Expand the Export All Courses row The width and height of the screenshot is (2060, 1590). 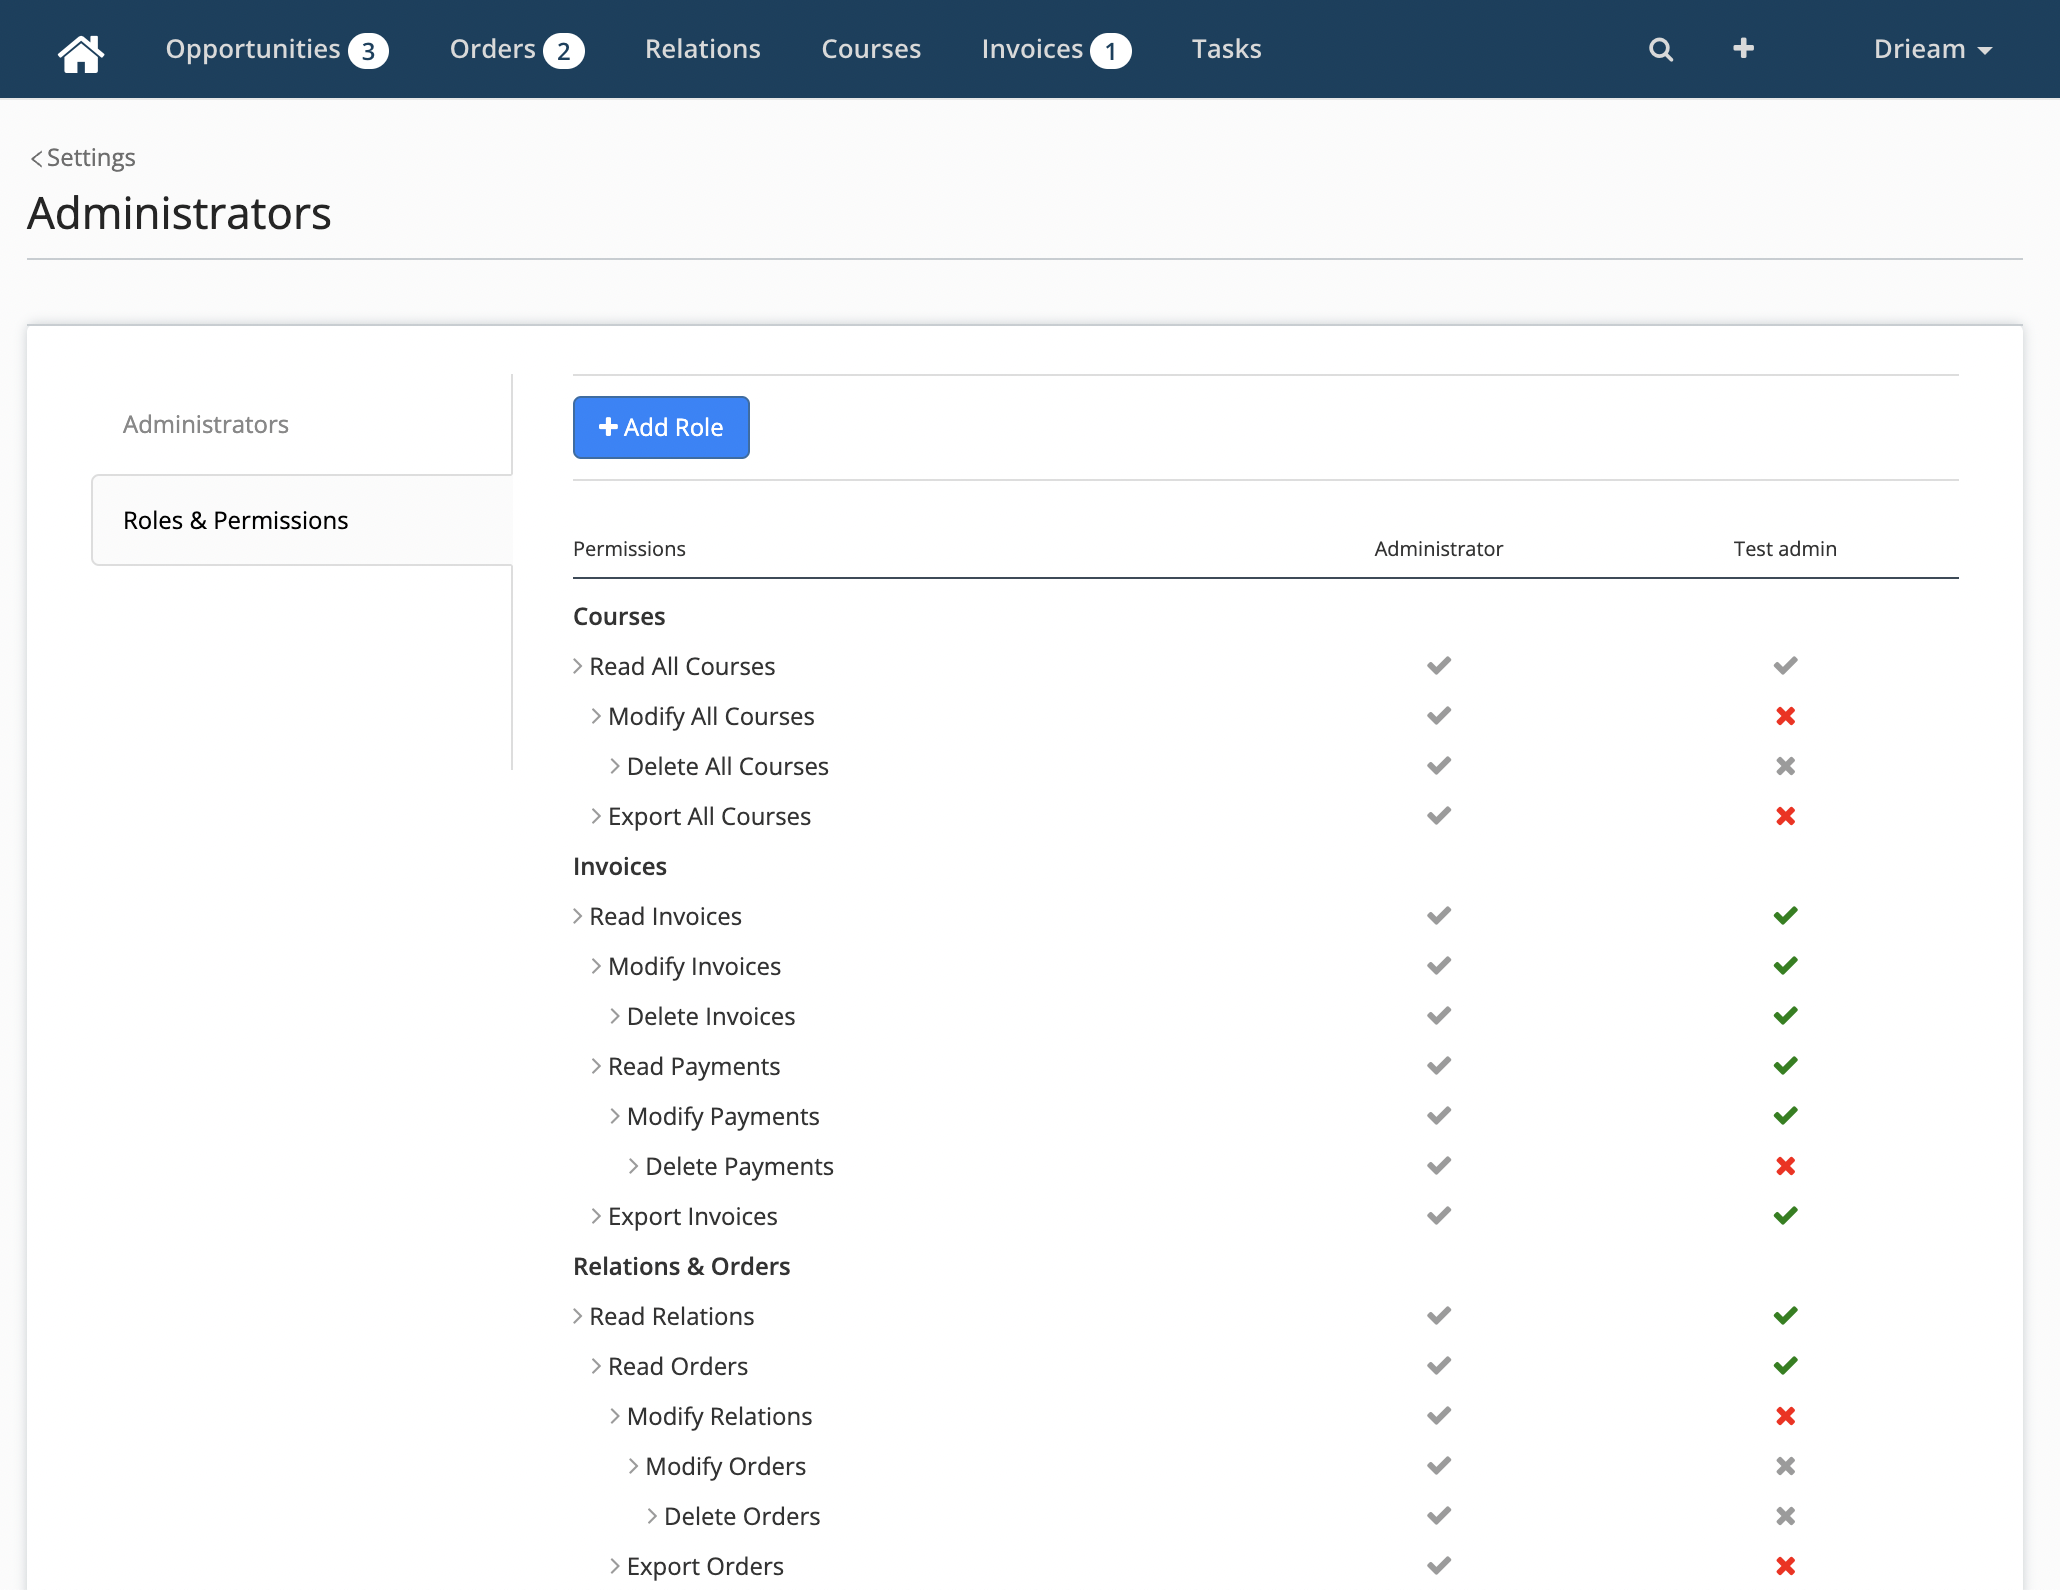tap(596, 816)
